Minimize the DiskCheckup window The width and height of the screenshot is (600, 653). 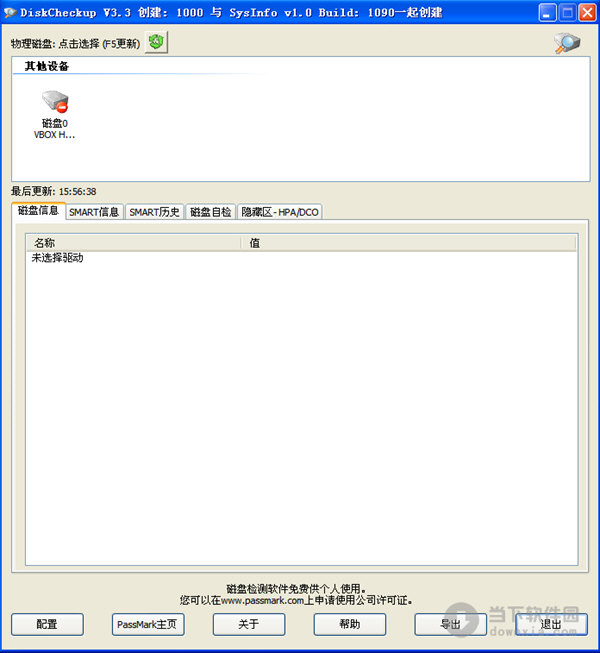(547, 12)
